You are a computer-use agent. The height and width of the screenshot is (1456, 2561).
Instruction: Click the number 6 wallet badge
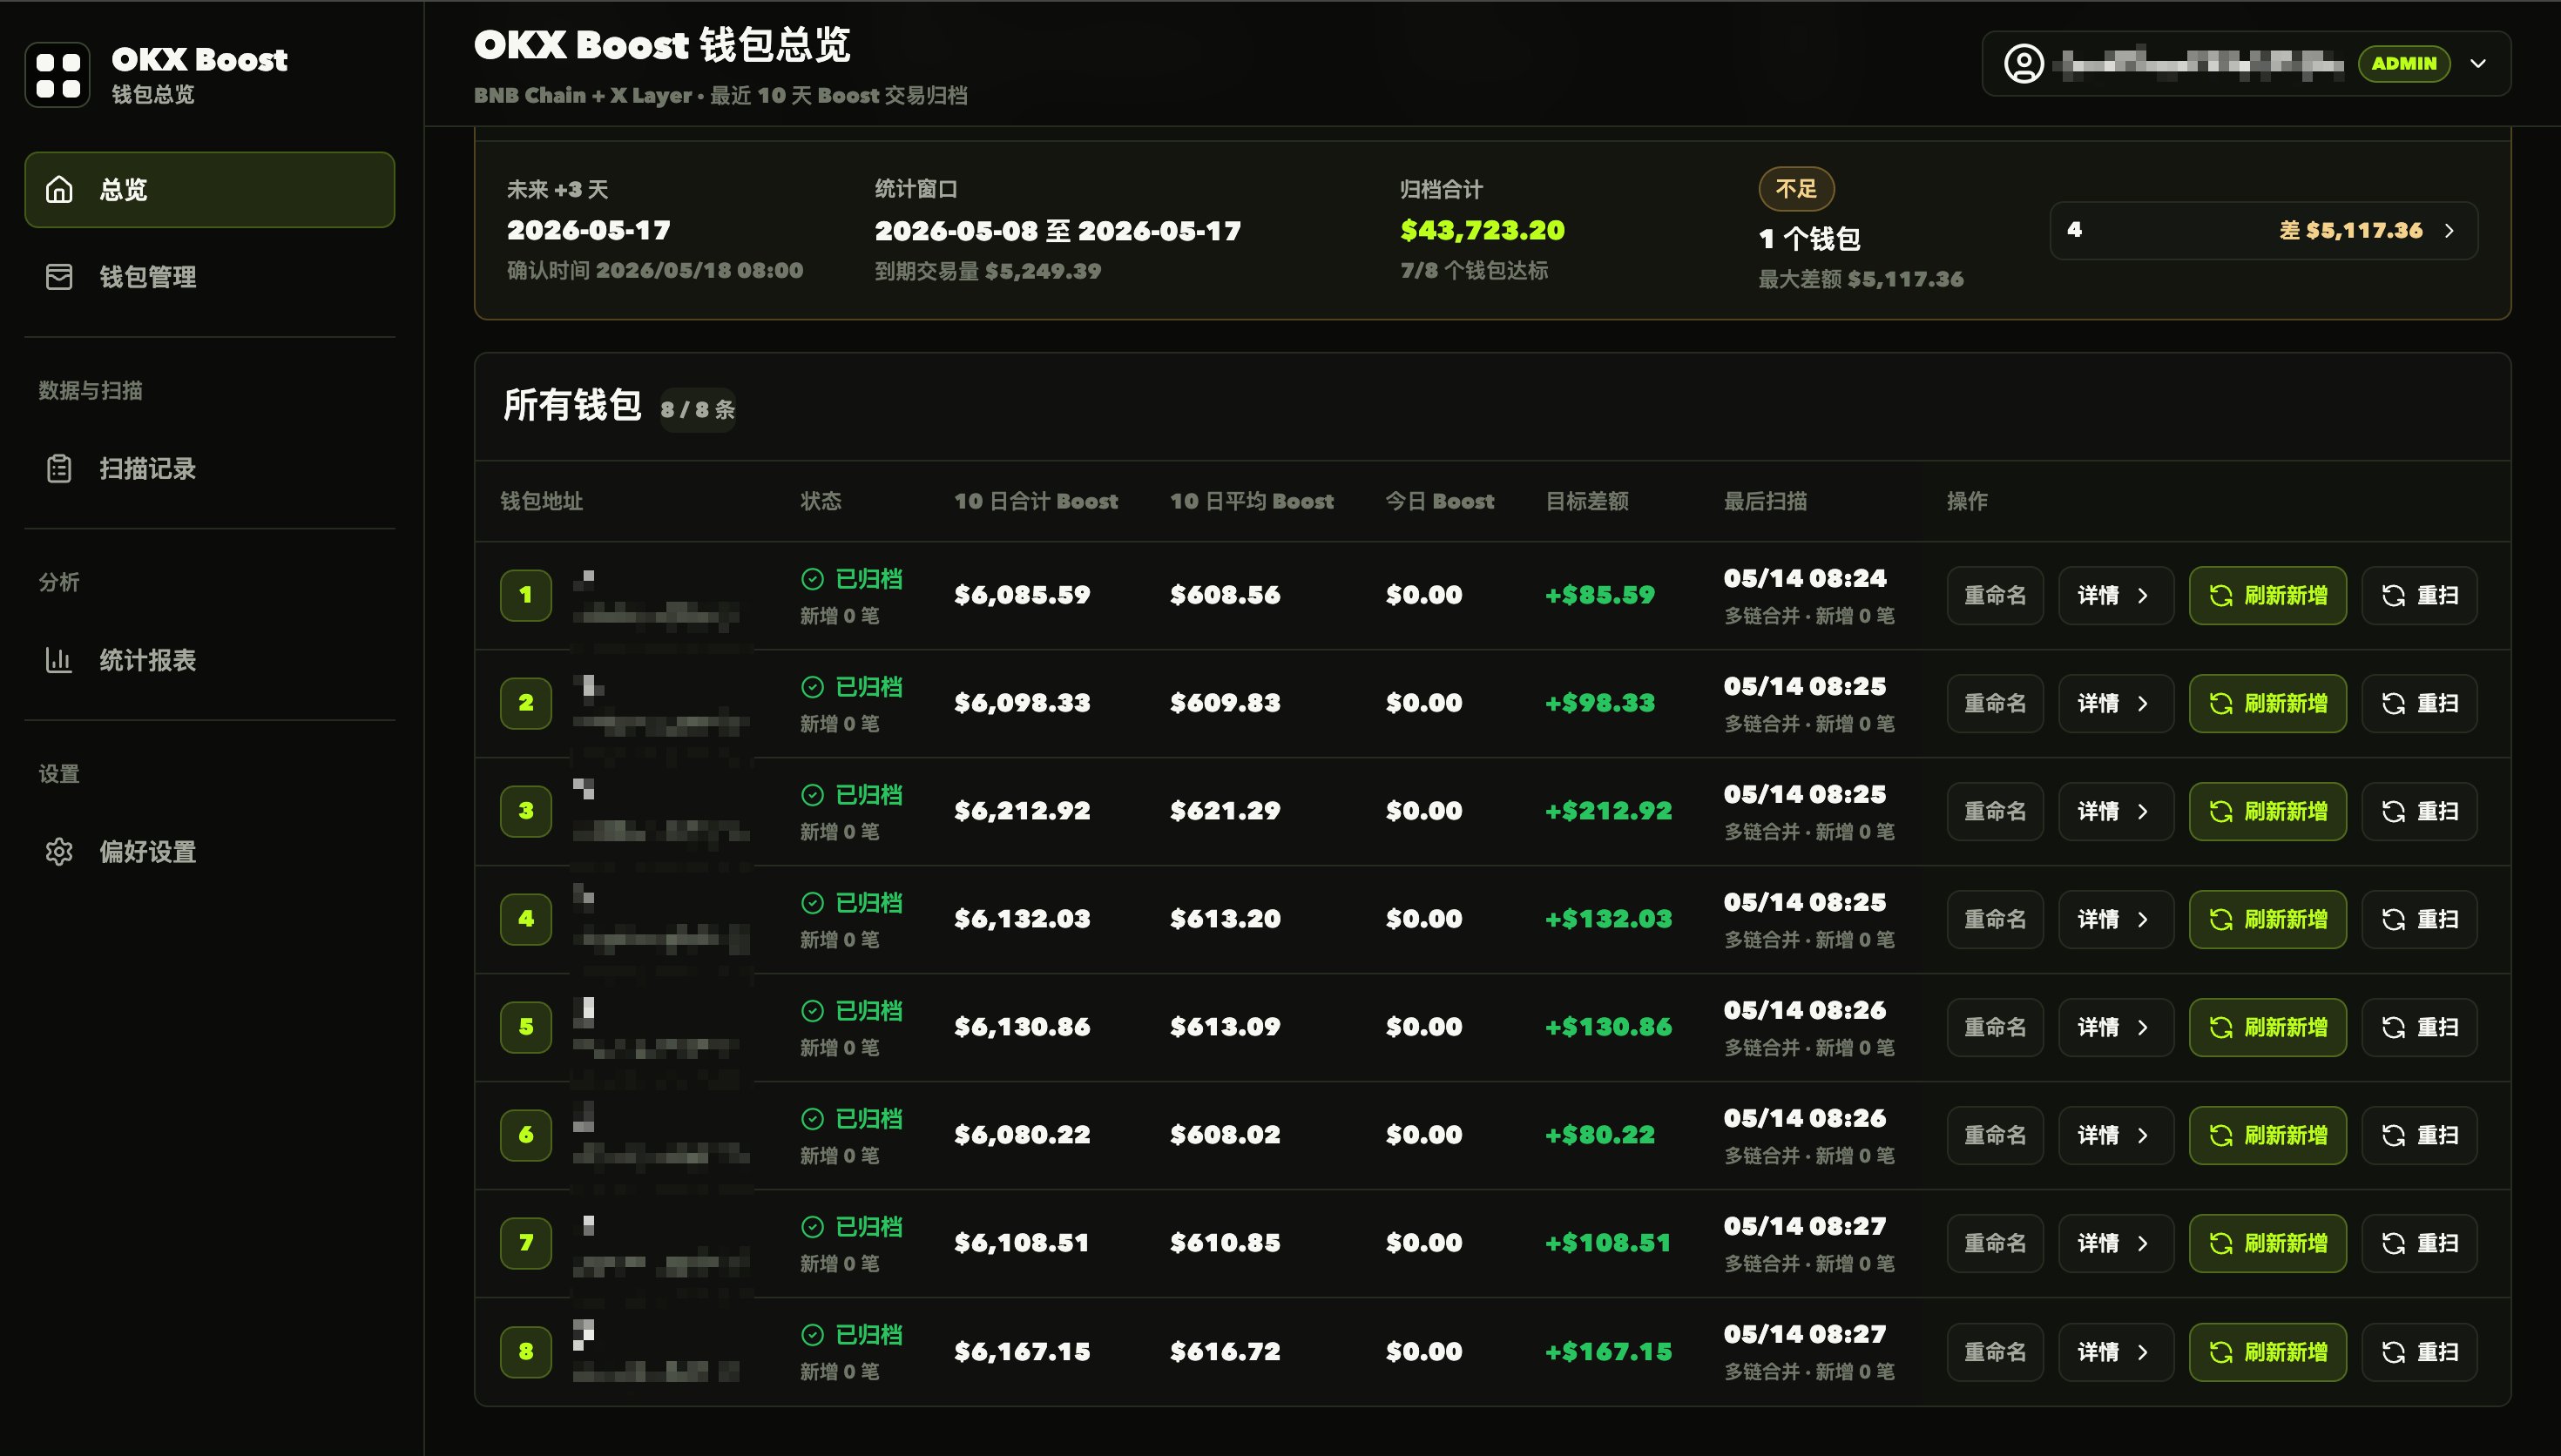coord(526,1135)
